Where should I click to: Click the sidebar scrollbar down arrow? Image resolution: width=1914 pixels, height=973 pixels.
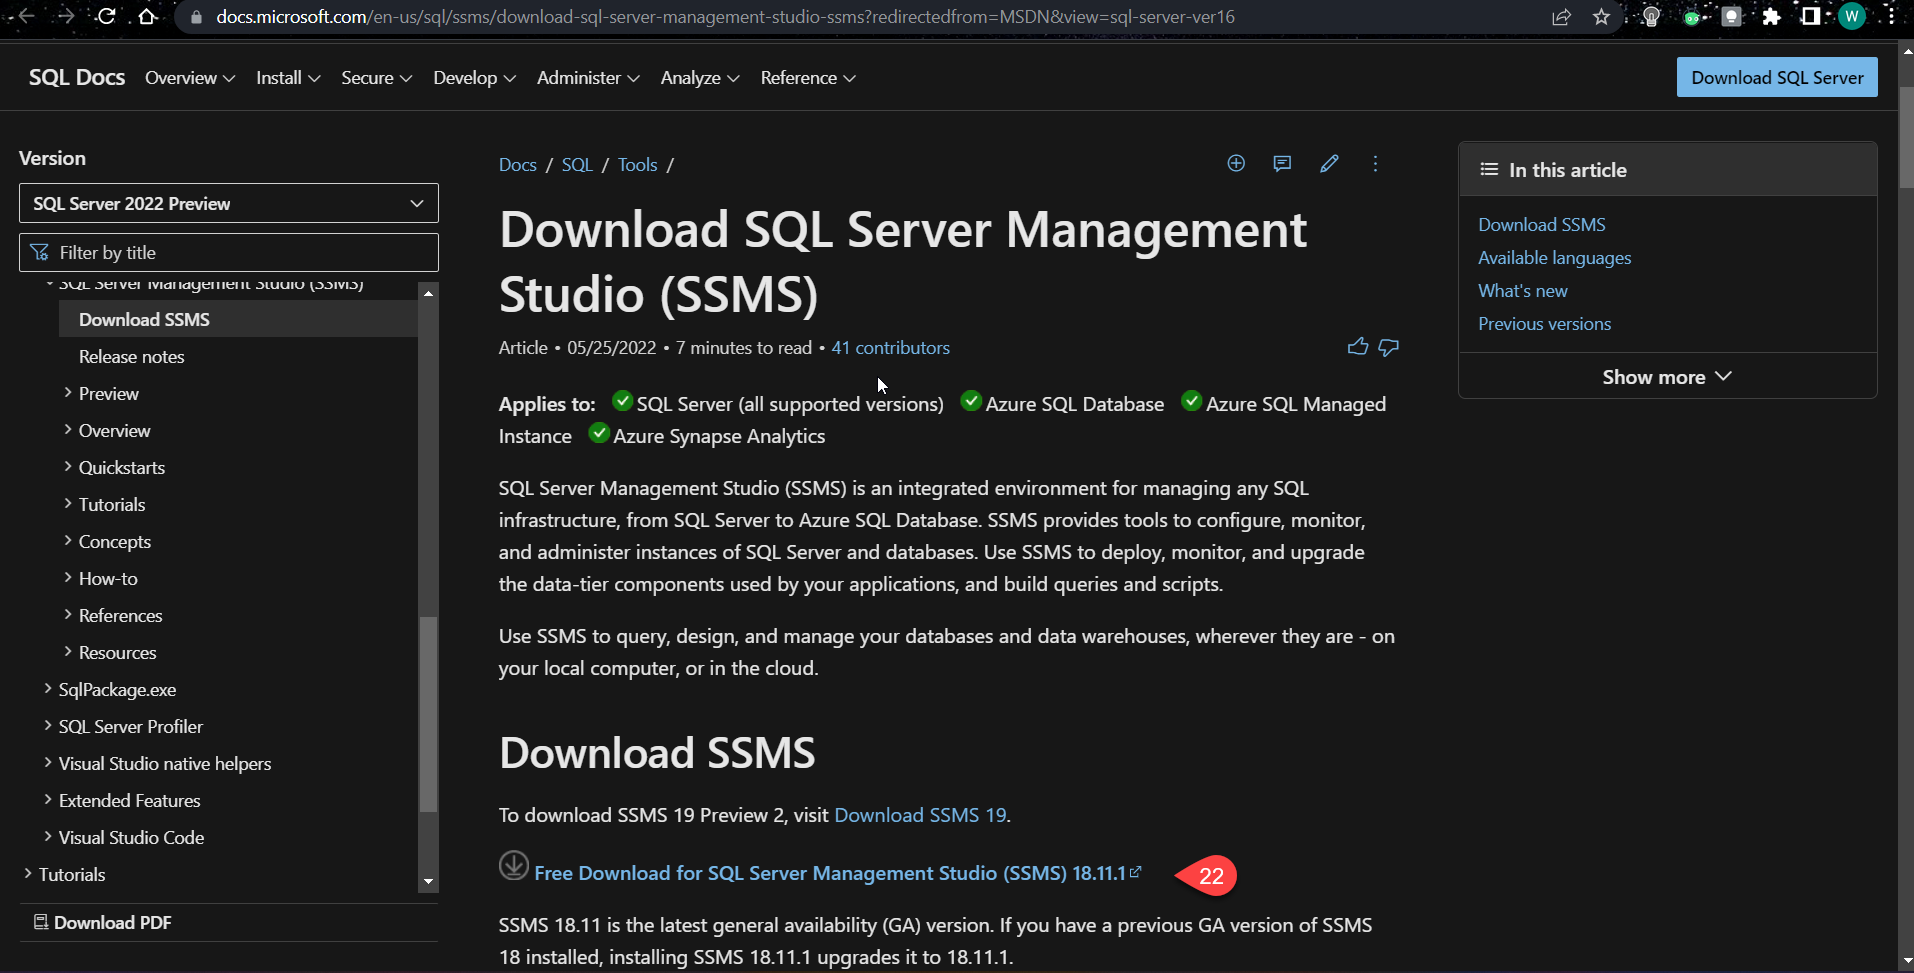point(428,882)
